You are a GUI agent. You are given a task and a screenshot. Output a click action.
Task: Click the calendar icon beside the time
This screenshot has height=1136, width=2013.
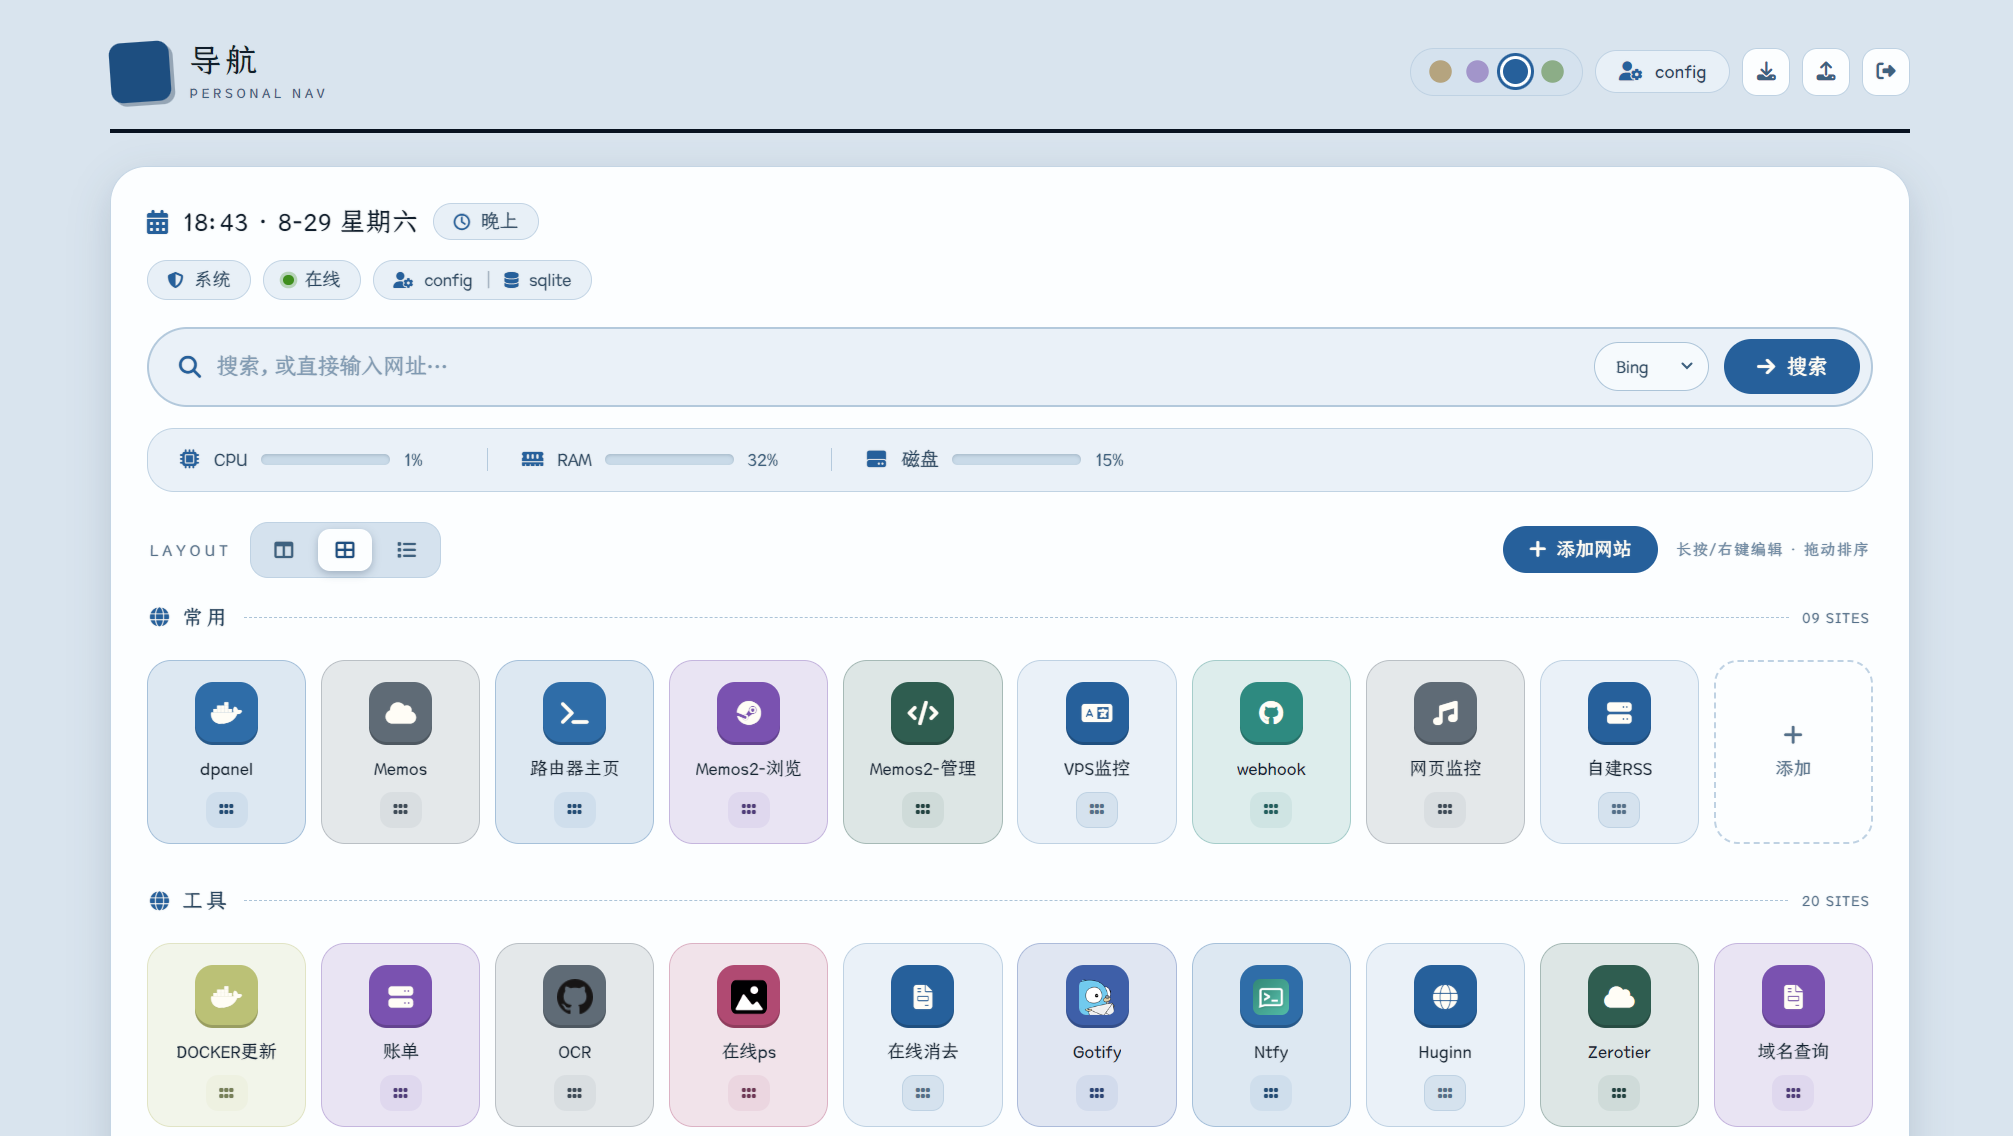[158, 222]
